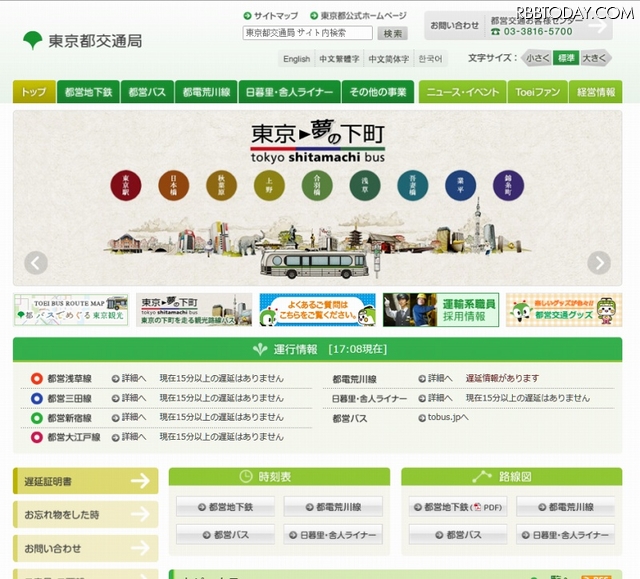Switch language to 한국어
This screenshot has width=640, height=579.
pyautogui.click(x=431, y=59)
